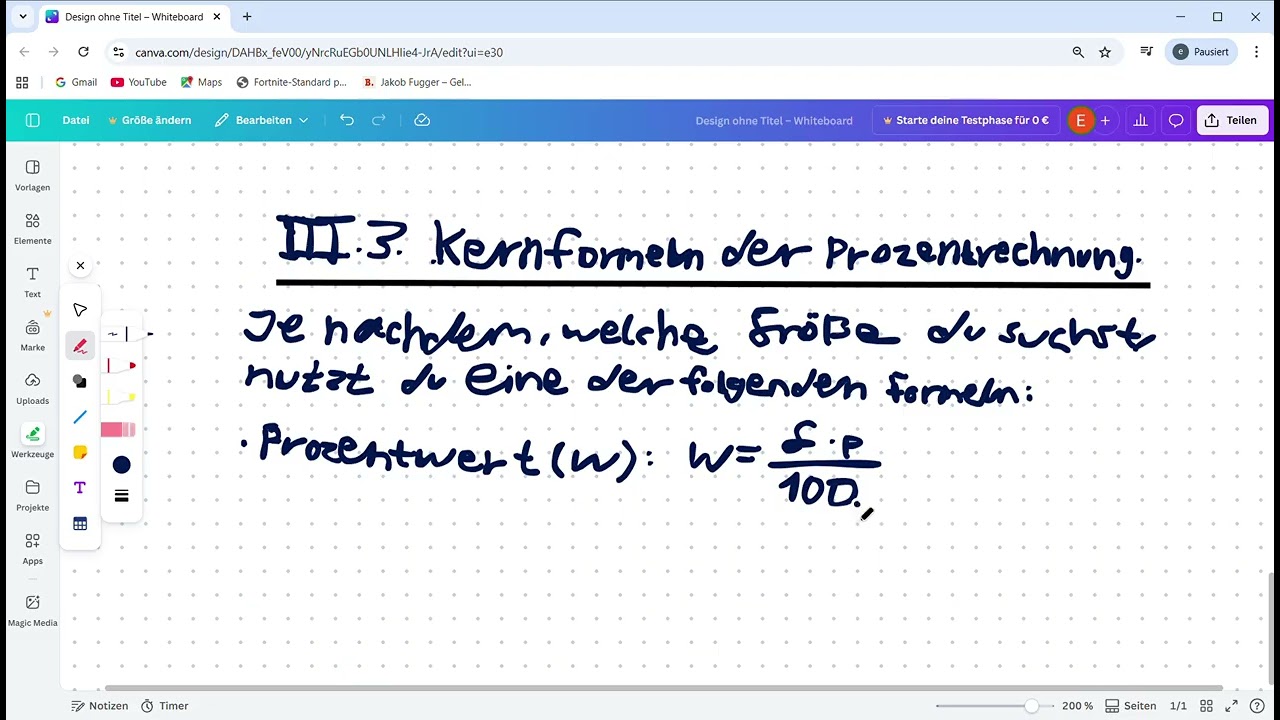Image resolution: width=1280 pixels, height=720 pixels.
Task: Redo the last action
Action: tap(379, 120)
